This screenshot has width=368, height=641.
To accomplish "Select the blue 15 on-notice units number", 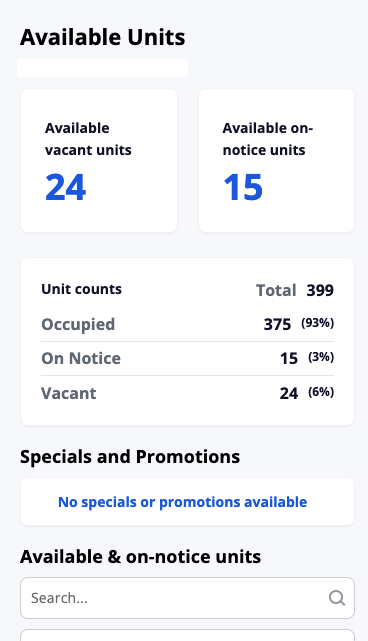I will (243, 187).
